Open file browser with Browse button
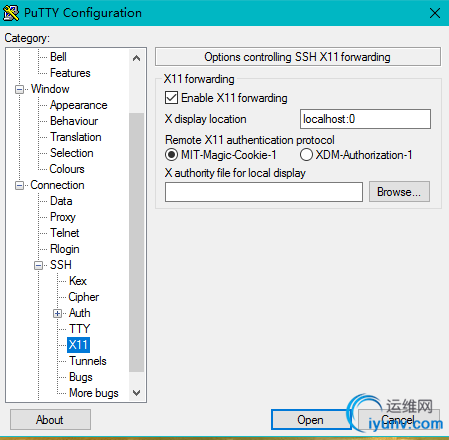This screenshot has width=449, height=440. [x=399, y=192]
